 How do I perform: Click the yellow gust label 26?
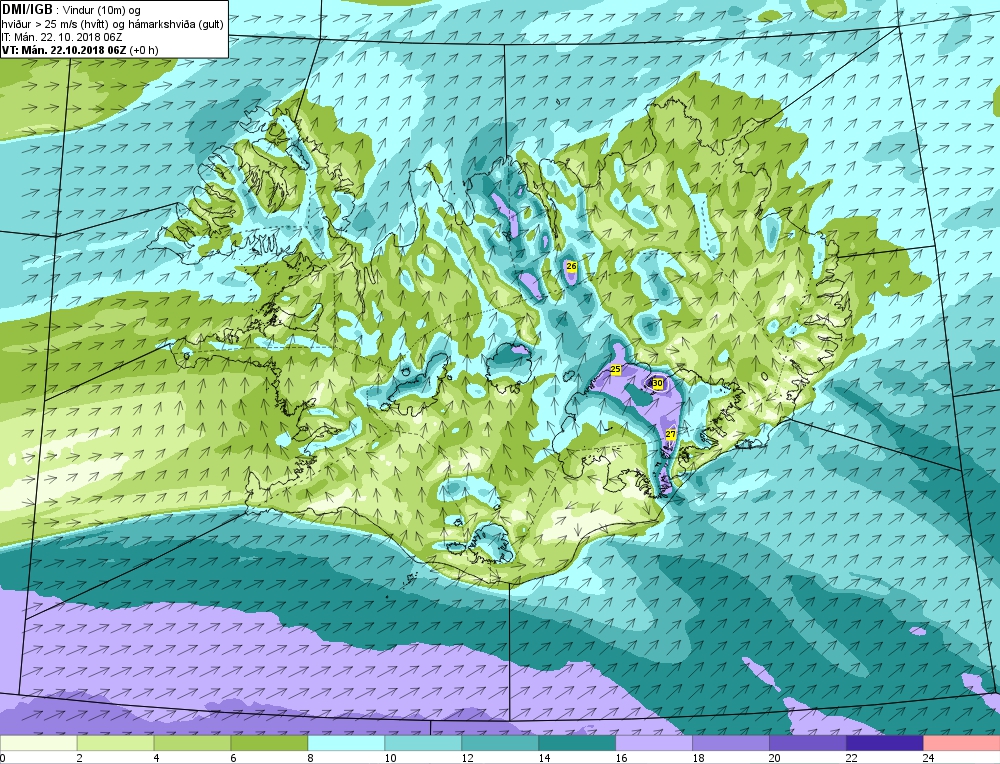click(x=571, y=266)
